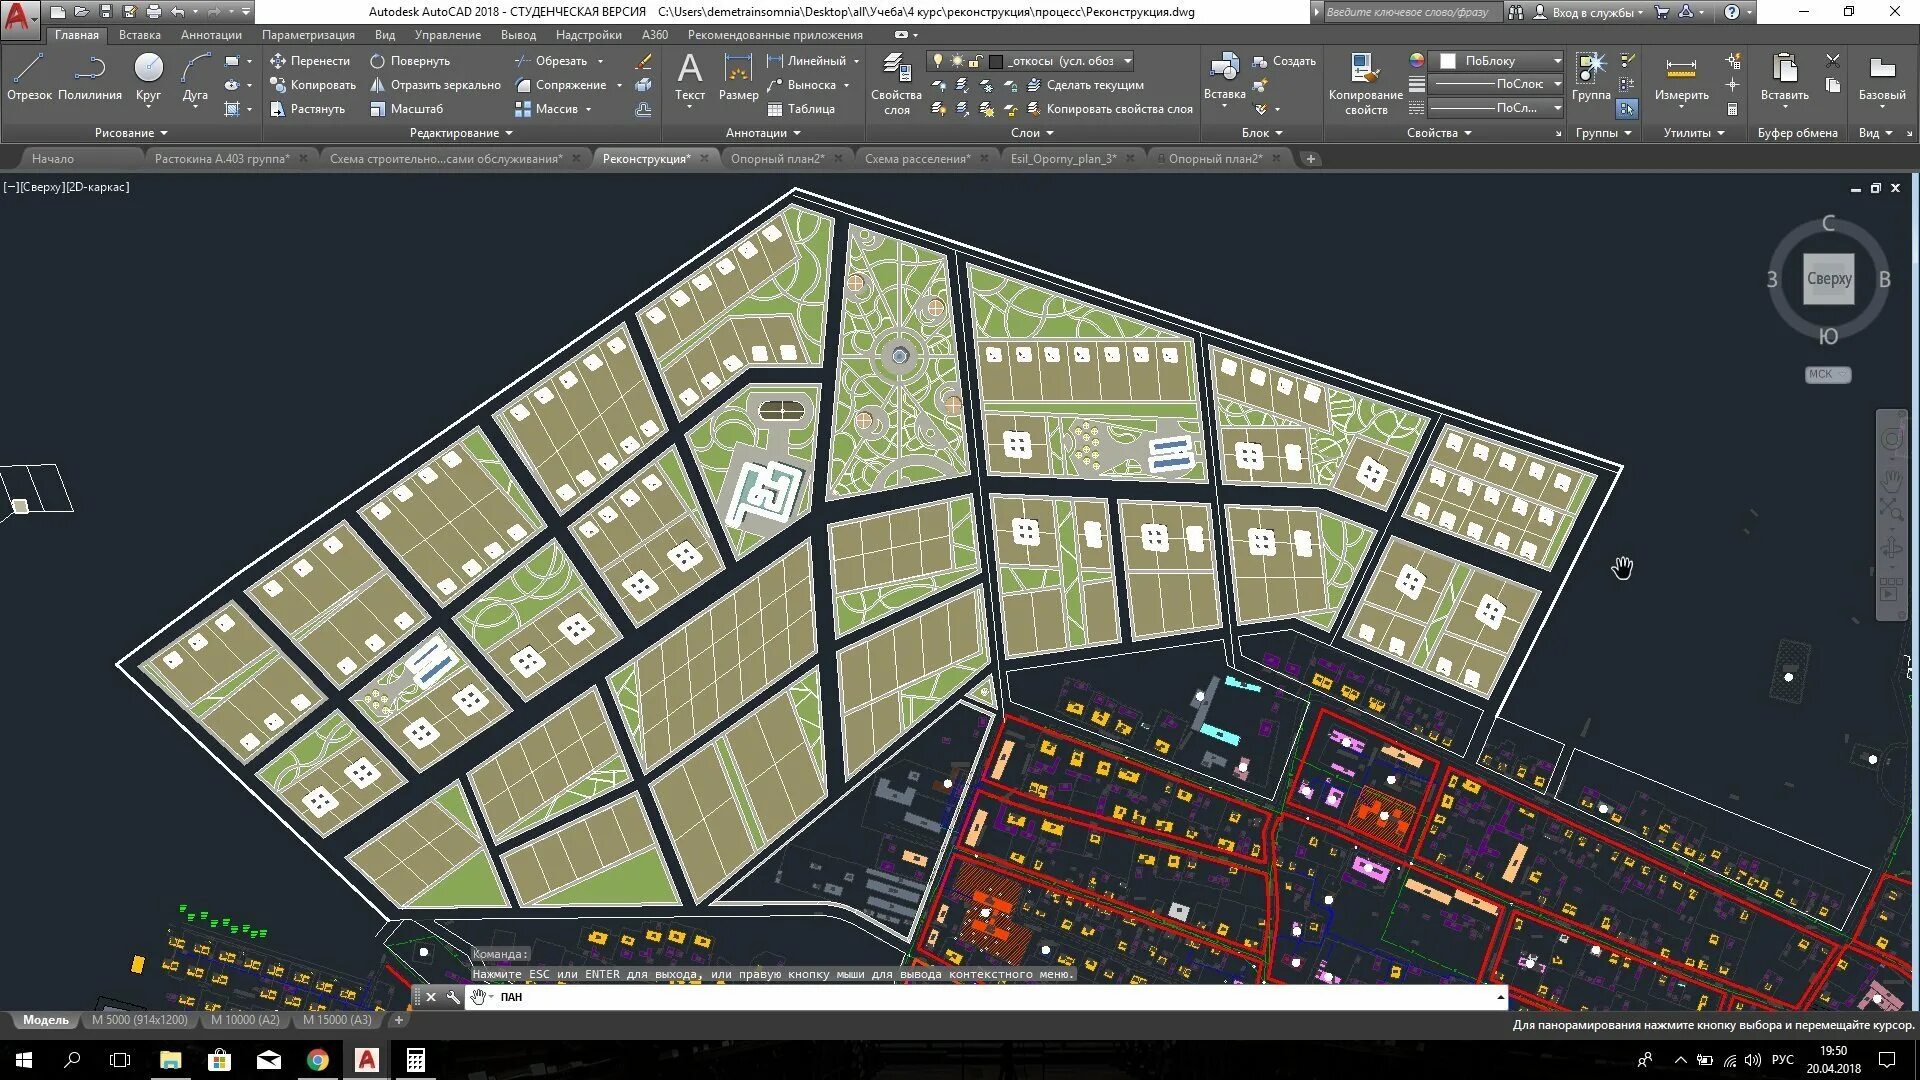The width and height of the screenshot is (1920, 1080).
Task: Switch to Опорный план2 drawing tab
Action: click(x=777, y=159)
